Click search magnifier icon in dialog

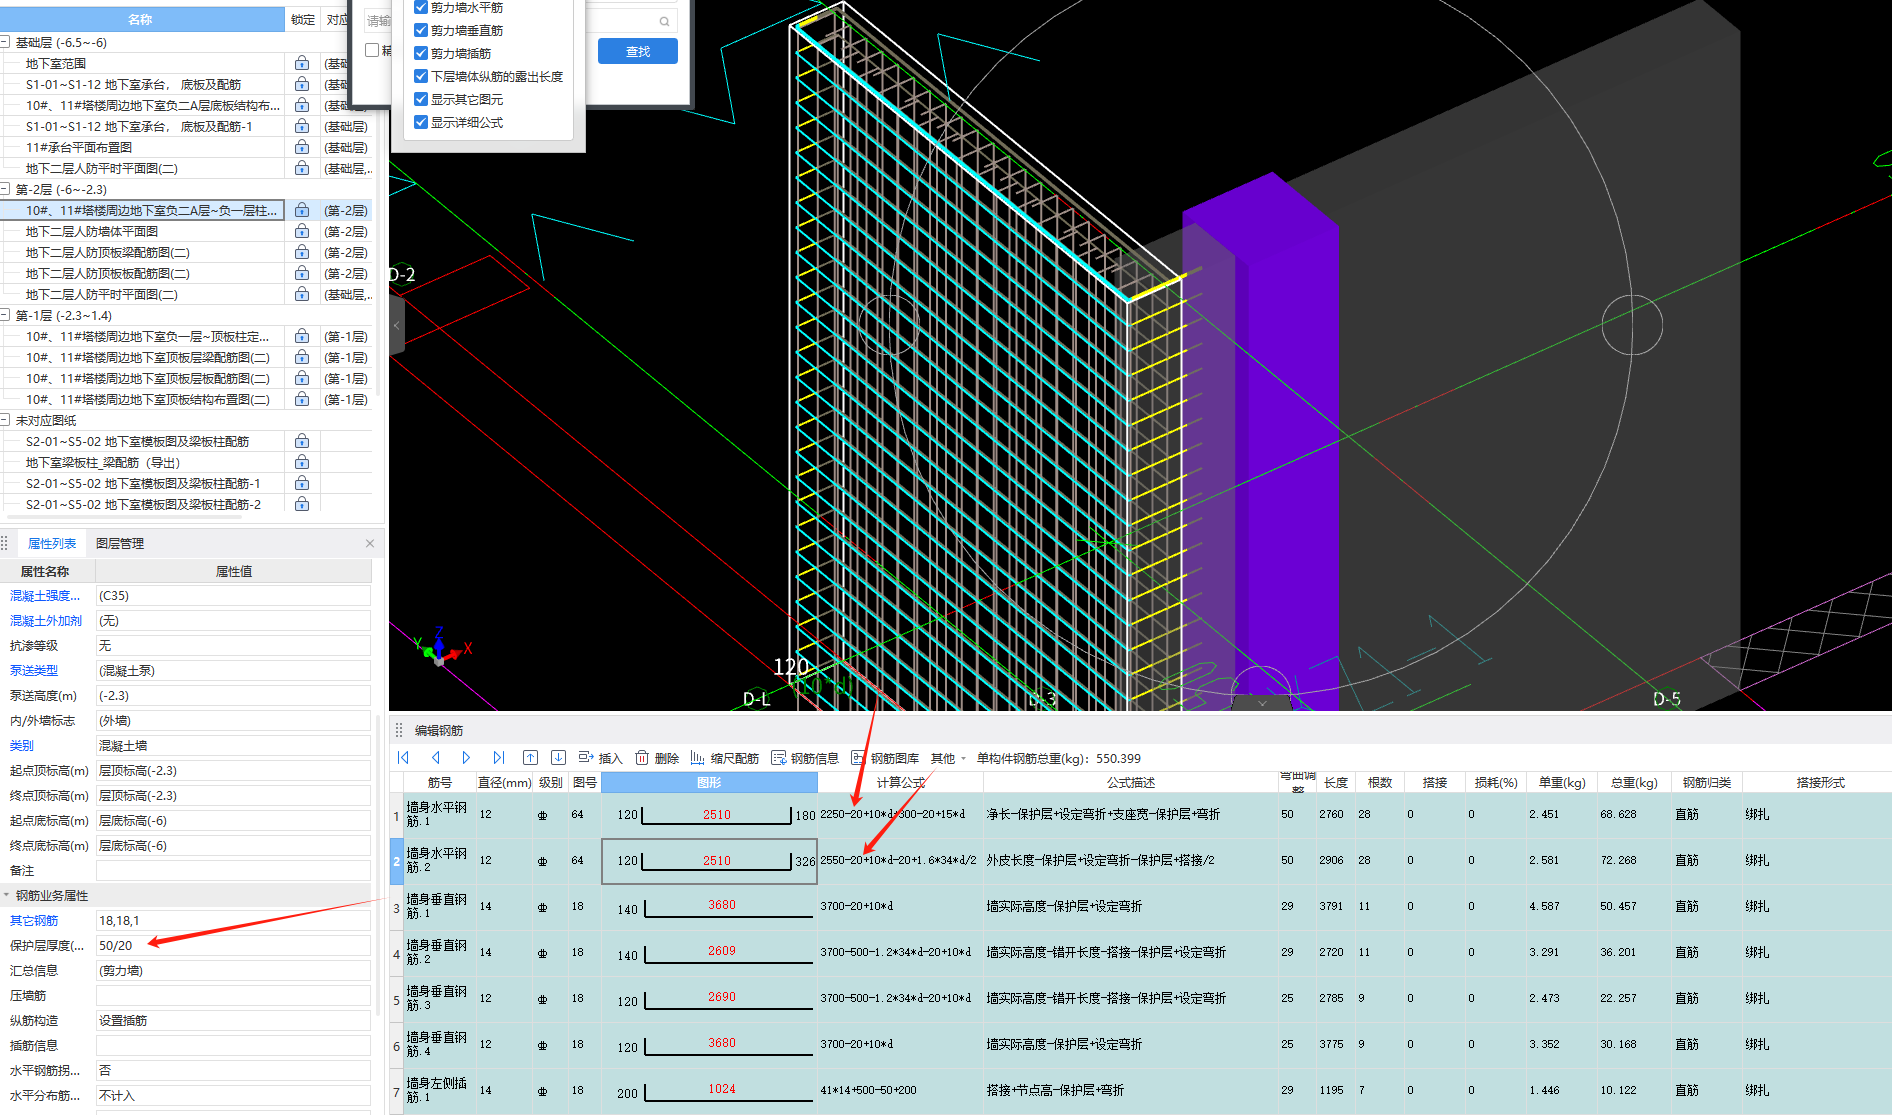point(664,21)
